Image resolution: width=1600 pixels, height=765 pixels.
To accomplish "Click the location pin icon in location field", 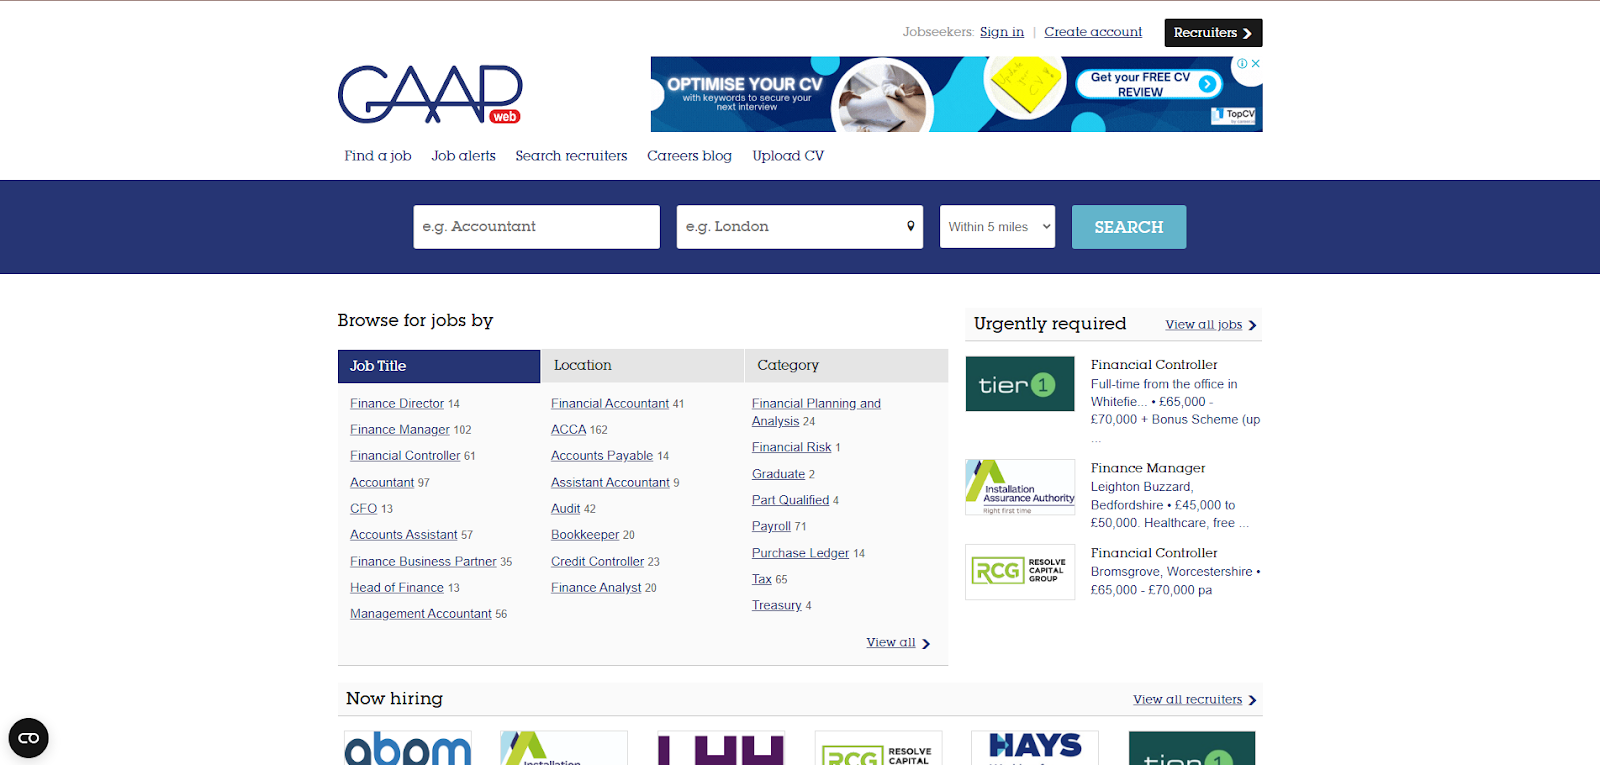I will tap(910, 226).
